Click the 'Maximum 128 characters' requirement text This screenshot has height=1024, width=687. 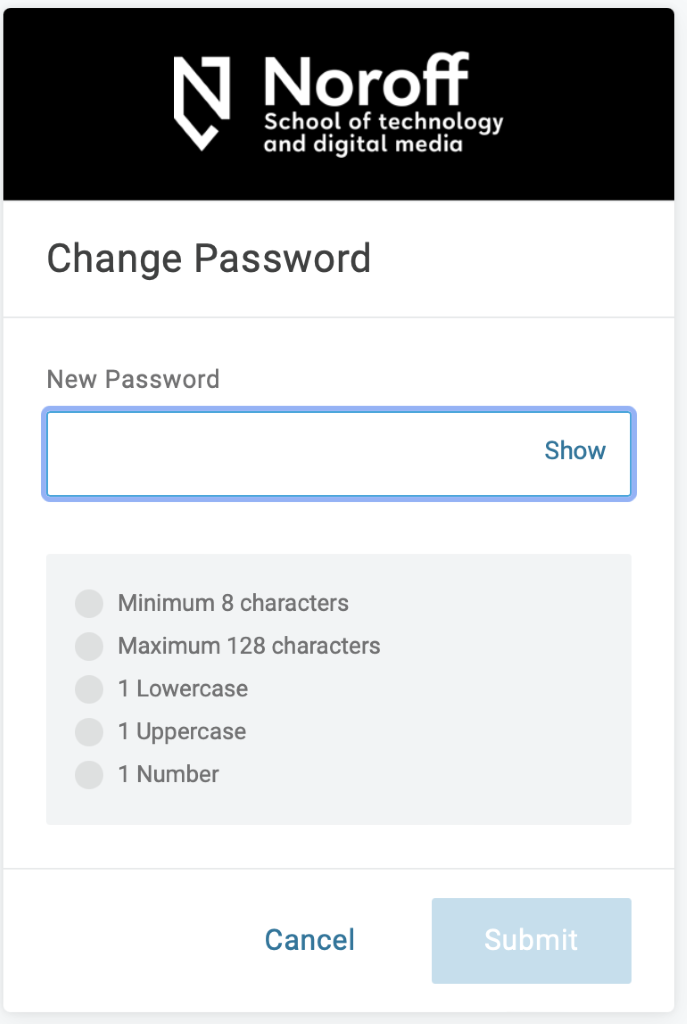pyautogui.click(x=249, y=646)
